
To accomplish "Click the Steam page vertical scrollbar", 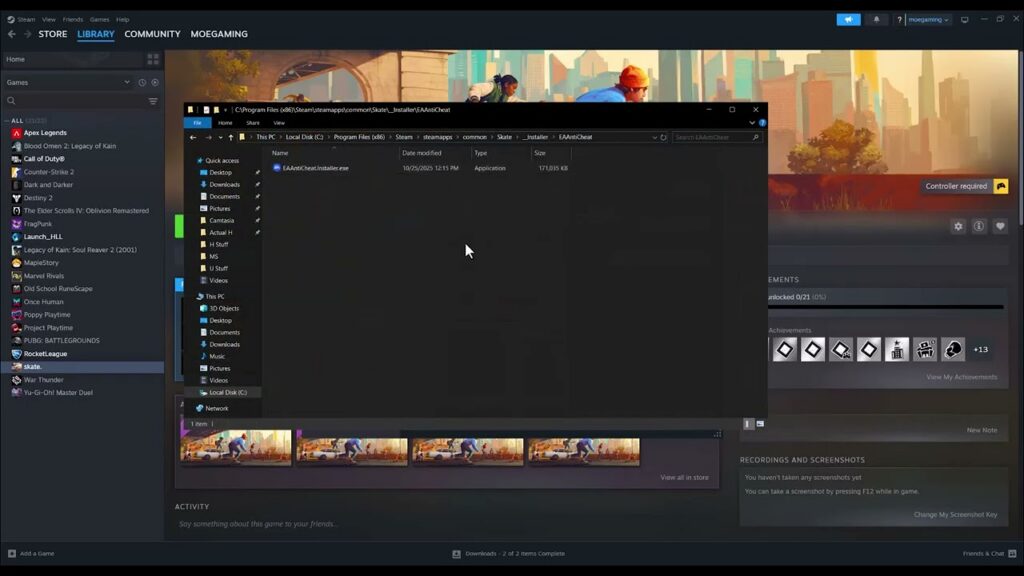I will coord(1020,137).
